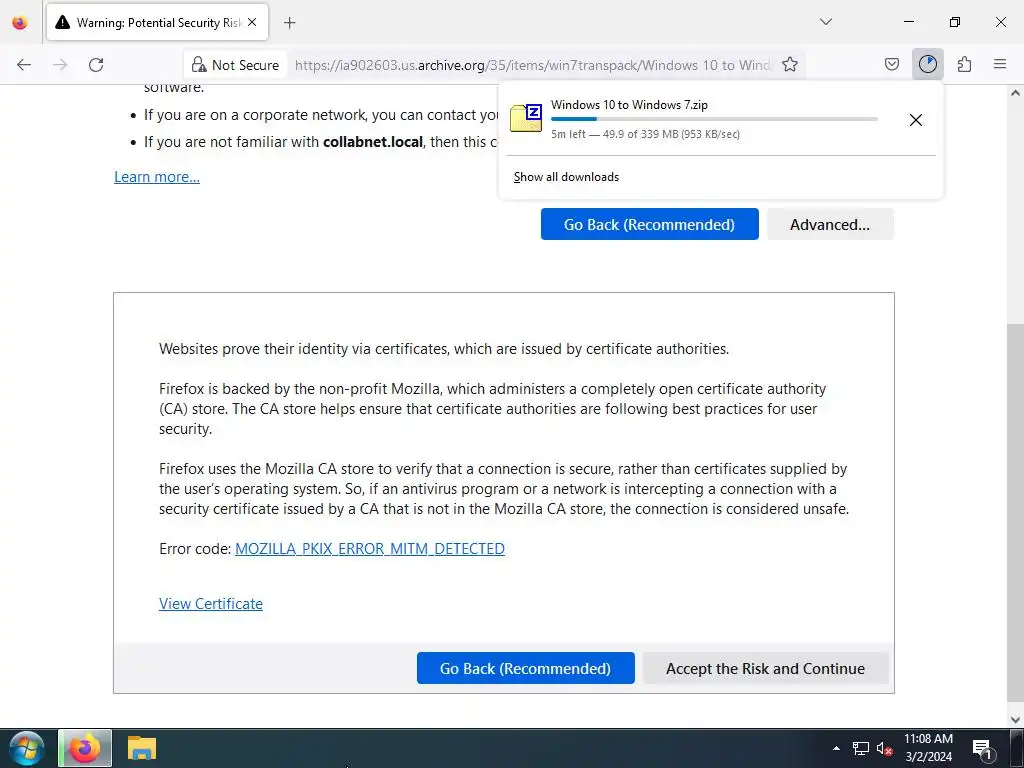1024x768 pixels.
Task: Click the Firefox View icon in tab bar
Action: (x=20, y=22)
